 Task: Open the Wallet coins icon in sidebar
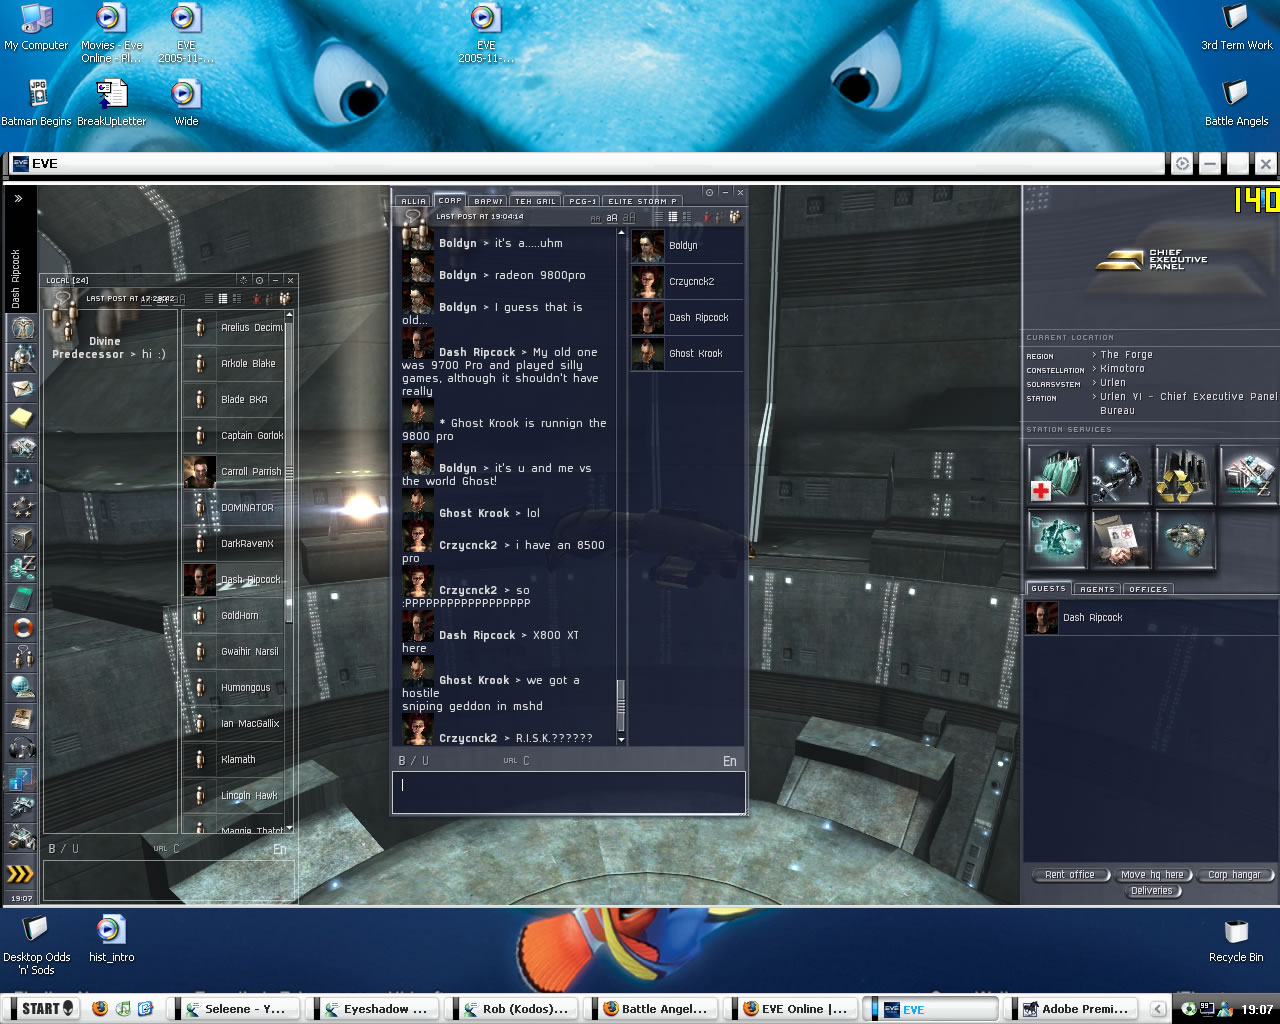click(22, 568)
